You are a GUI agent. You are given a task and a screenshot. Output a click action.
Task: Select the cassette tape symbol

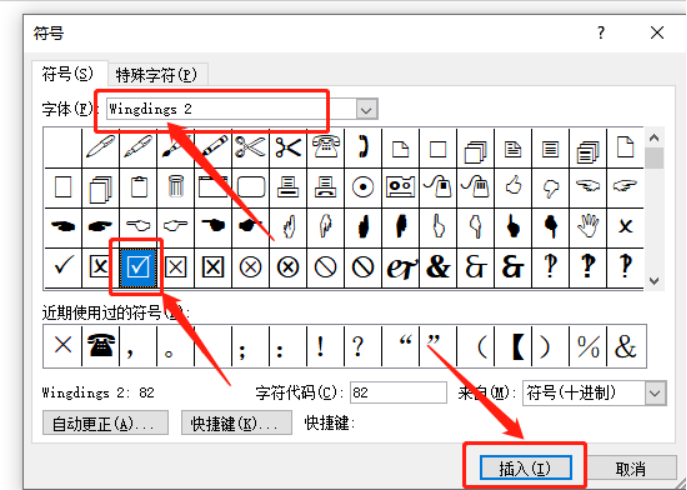click(x=400, y=188)
